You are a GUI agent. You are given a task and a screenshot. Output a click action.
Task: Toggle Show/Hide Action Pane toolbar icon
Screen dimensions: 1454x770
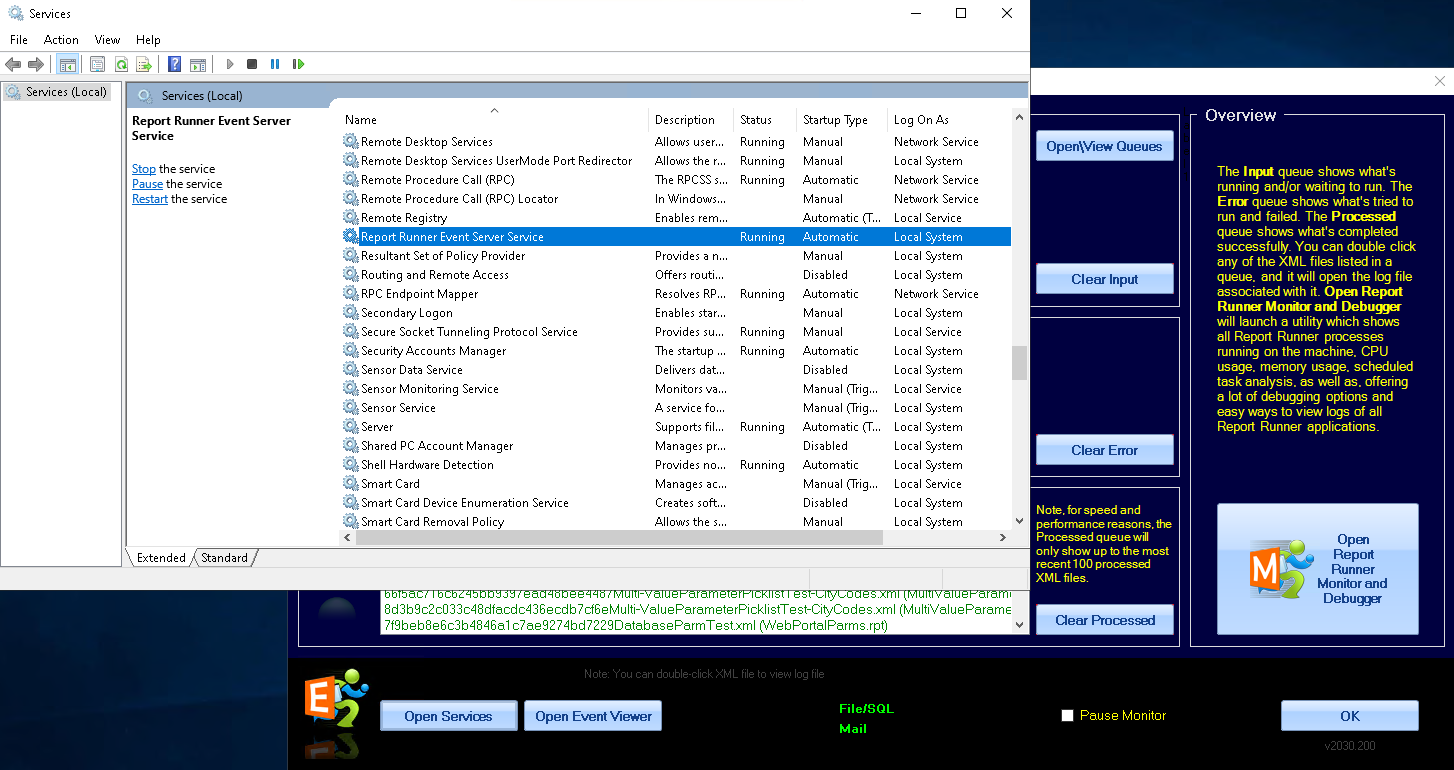[x=198, y=64]
